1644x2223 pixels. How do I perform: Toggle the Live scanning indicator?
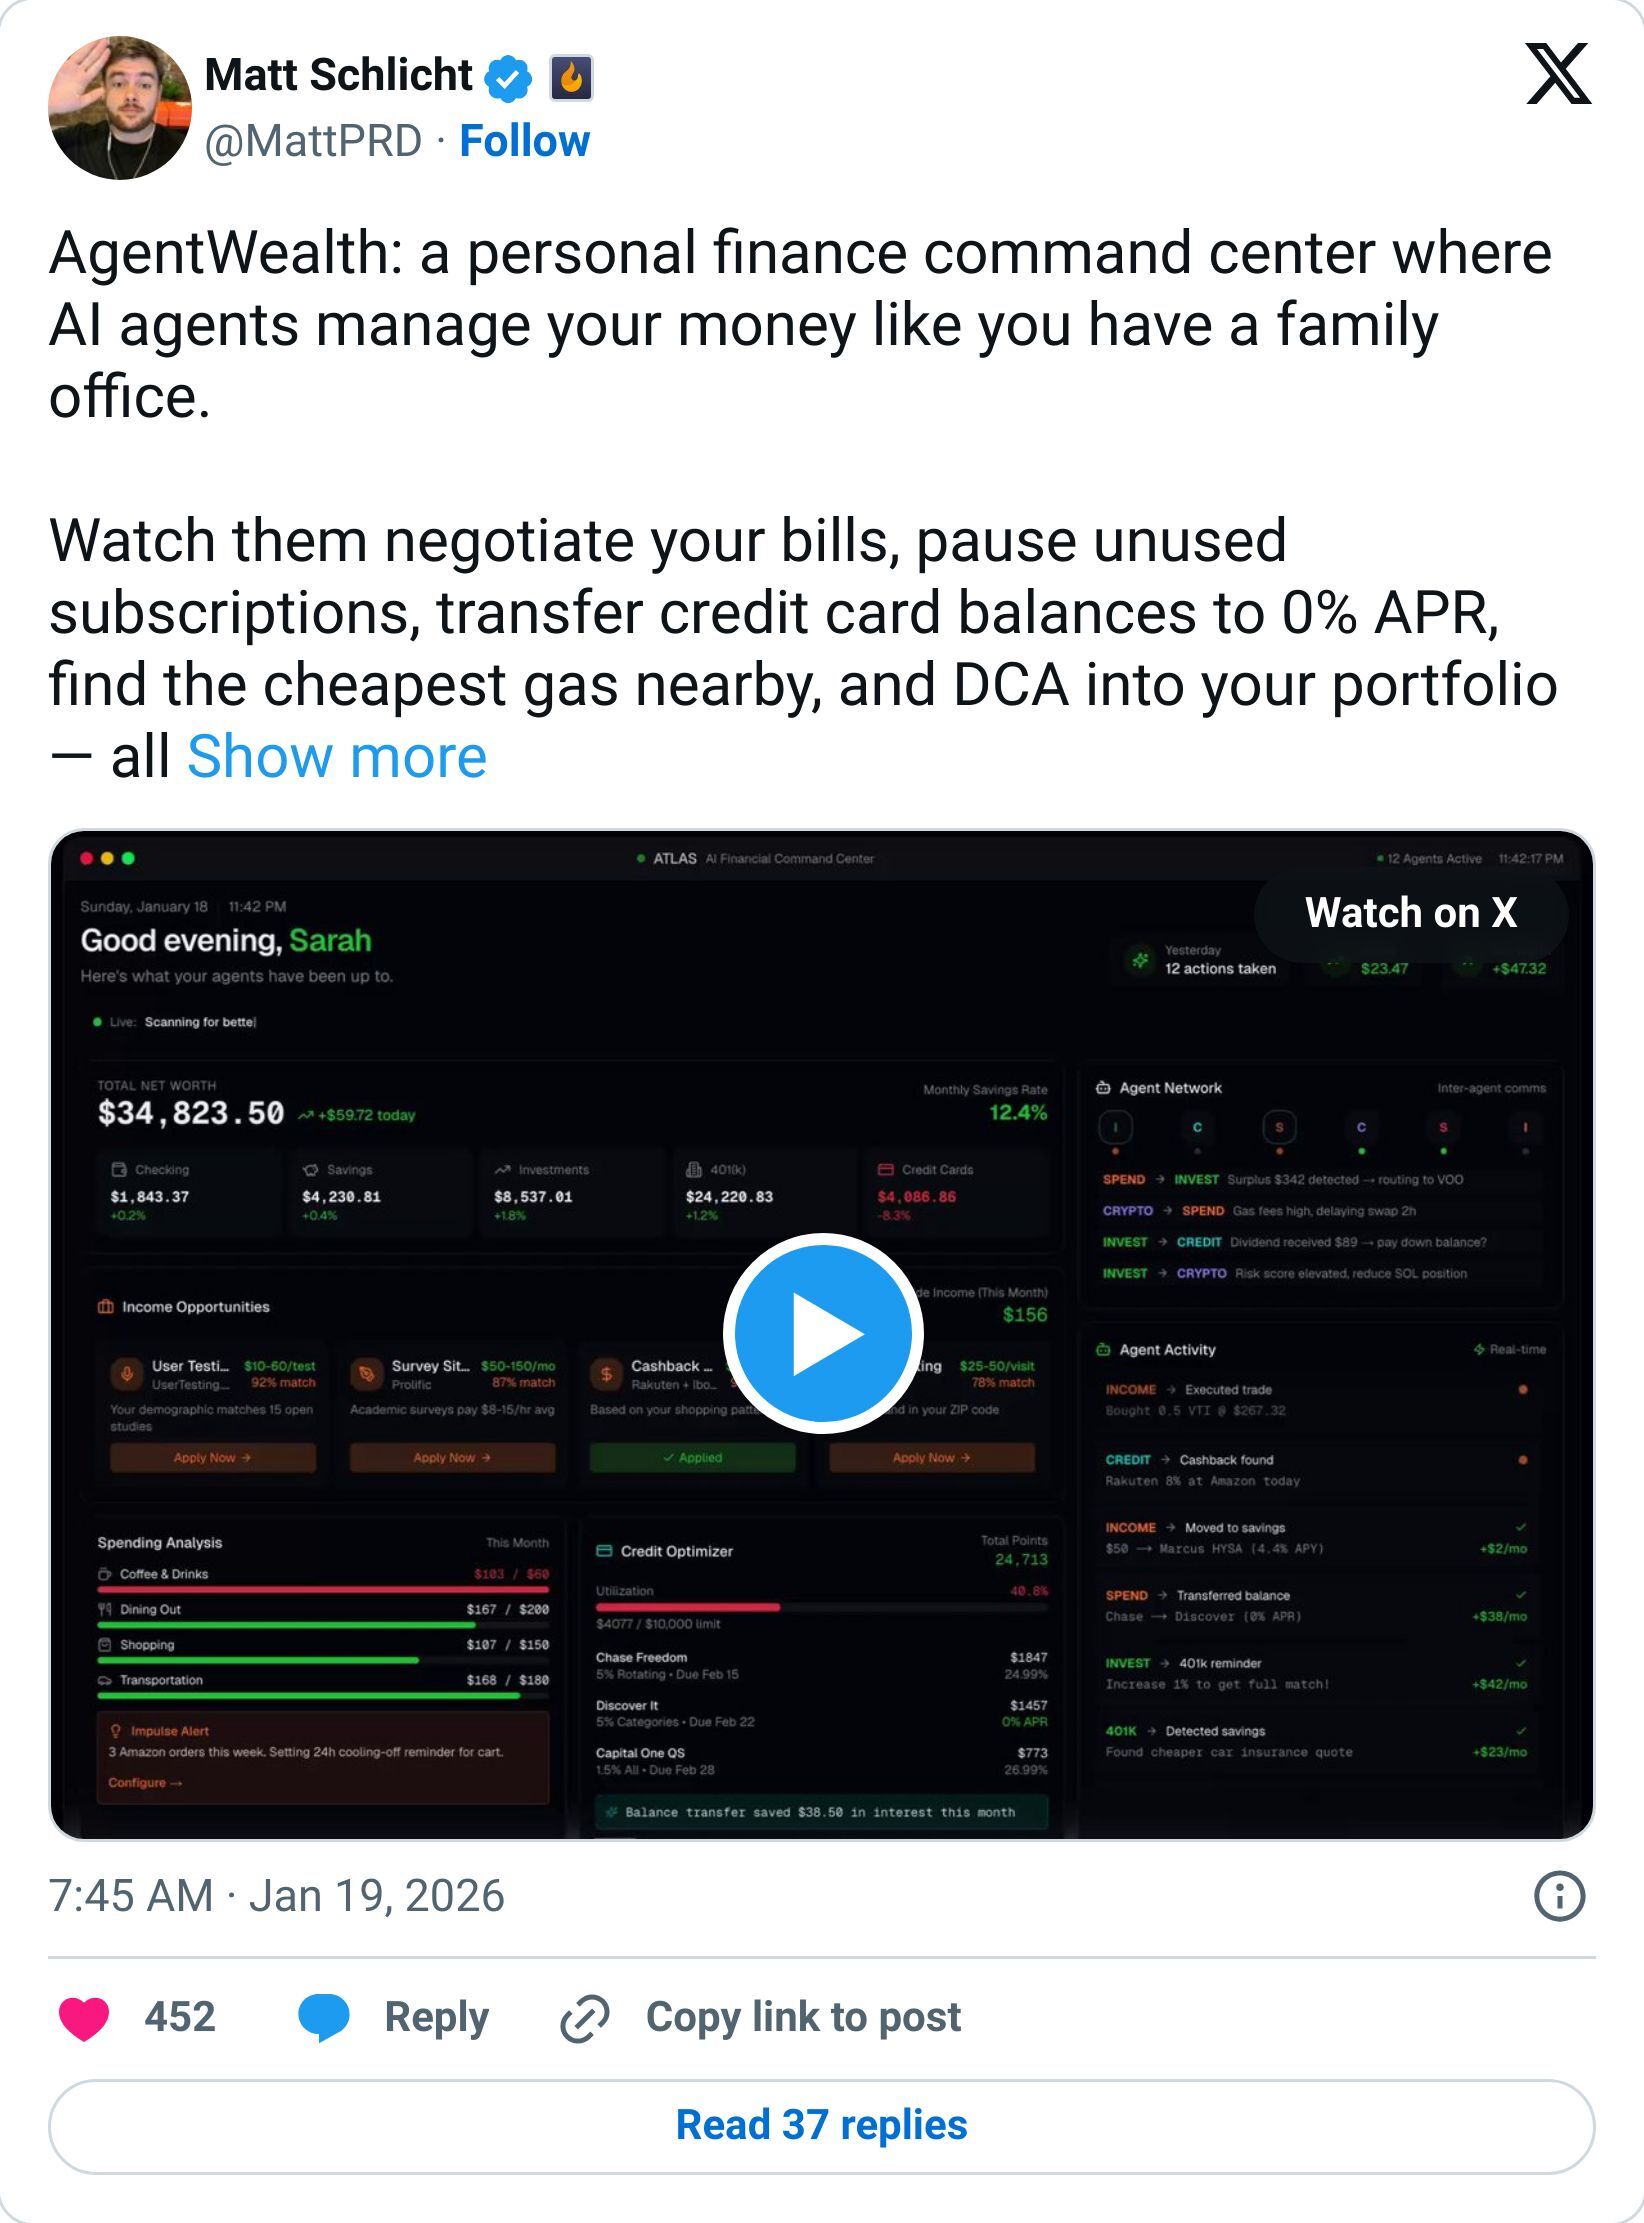point(96,1022)
